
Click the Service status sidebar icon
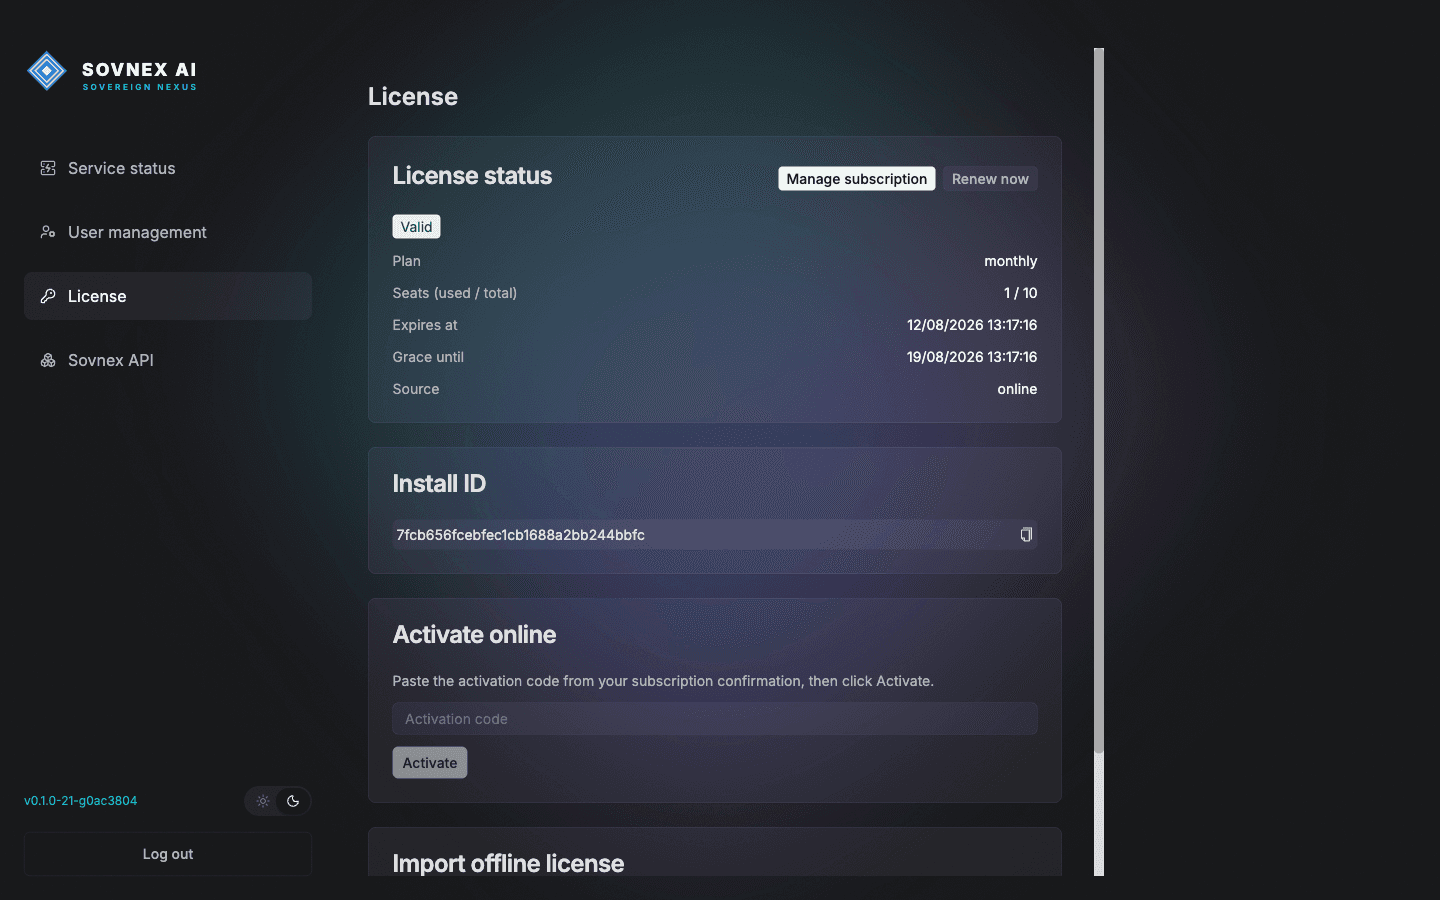[47, 168]
